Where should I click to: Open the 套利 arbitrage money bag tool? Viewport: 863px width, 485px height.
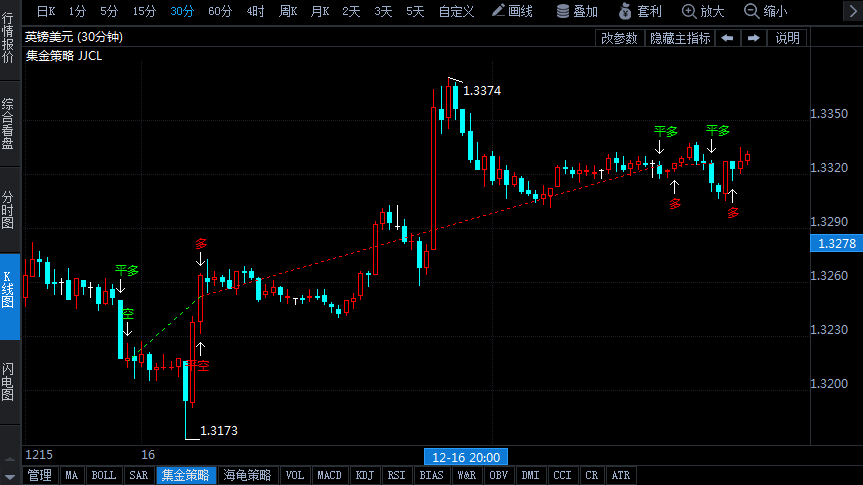click(640, 11)
